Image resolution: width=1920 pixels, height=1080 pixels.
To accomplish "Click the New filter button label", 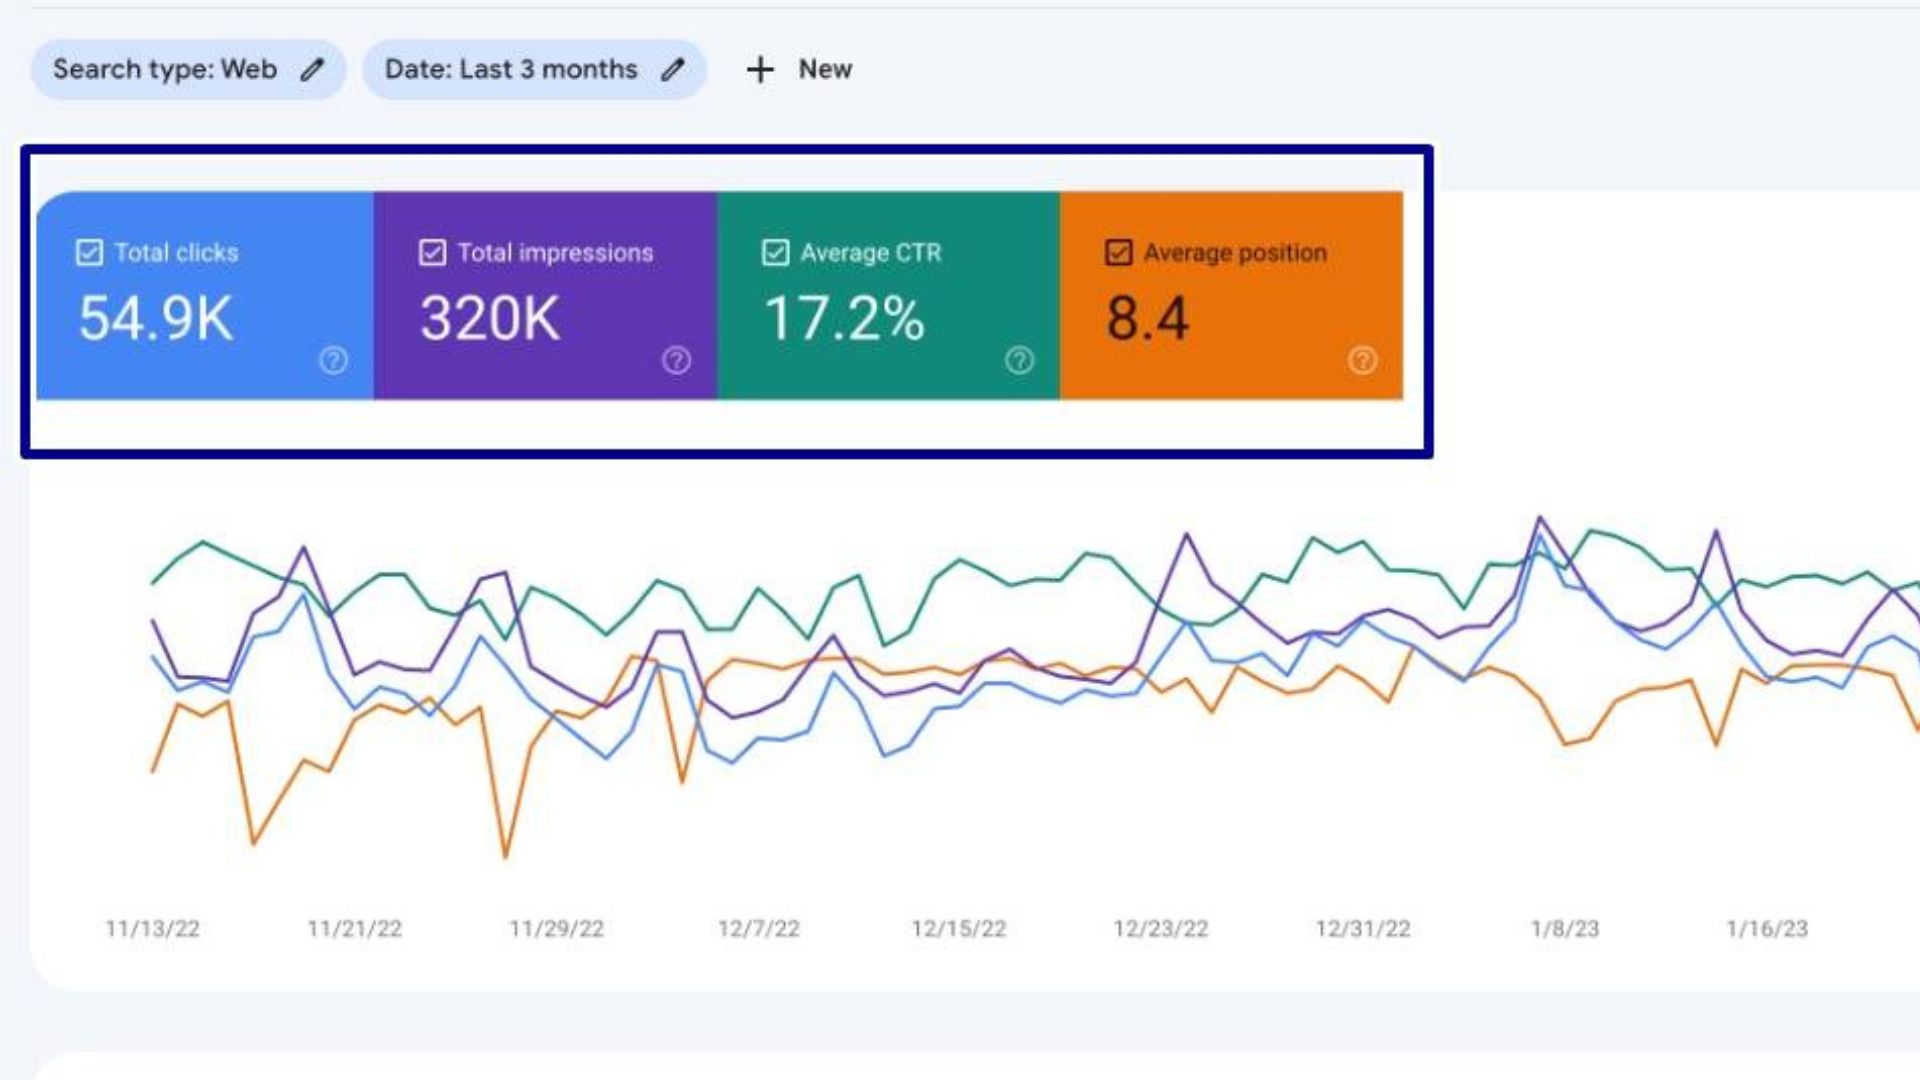I will coord(825,69).
